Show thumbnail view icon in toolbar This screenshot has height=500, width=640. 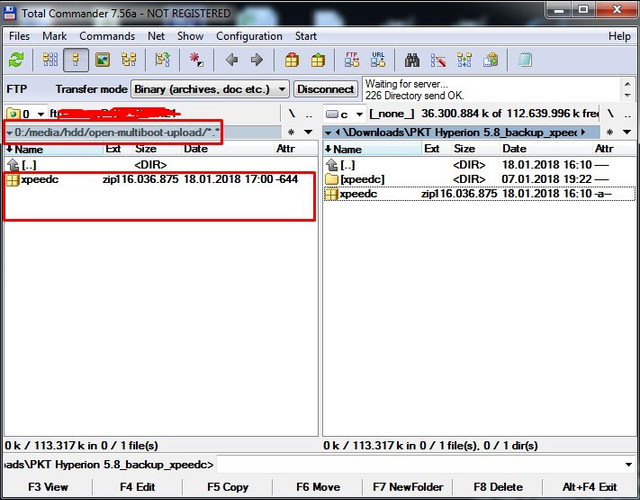(102, 60)
